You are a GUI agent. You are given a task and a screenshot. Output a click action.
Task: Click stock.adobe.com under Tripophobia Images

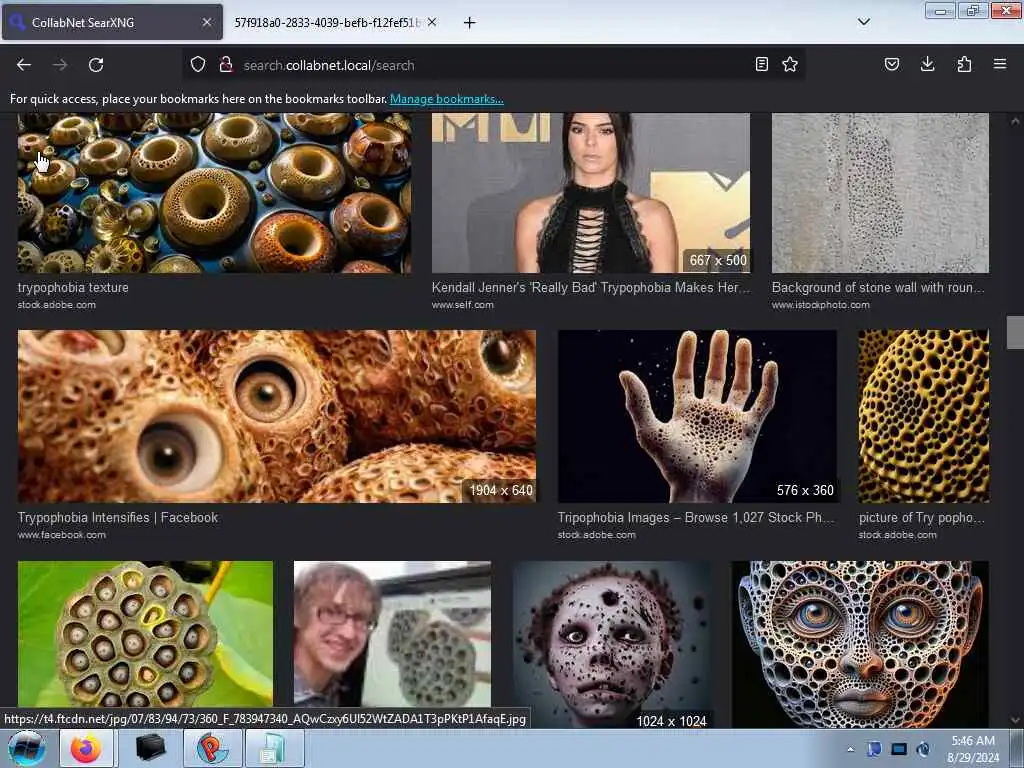[x=596, y=535]
